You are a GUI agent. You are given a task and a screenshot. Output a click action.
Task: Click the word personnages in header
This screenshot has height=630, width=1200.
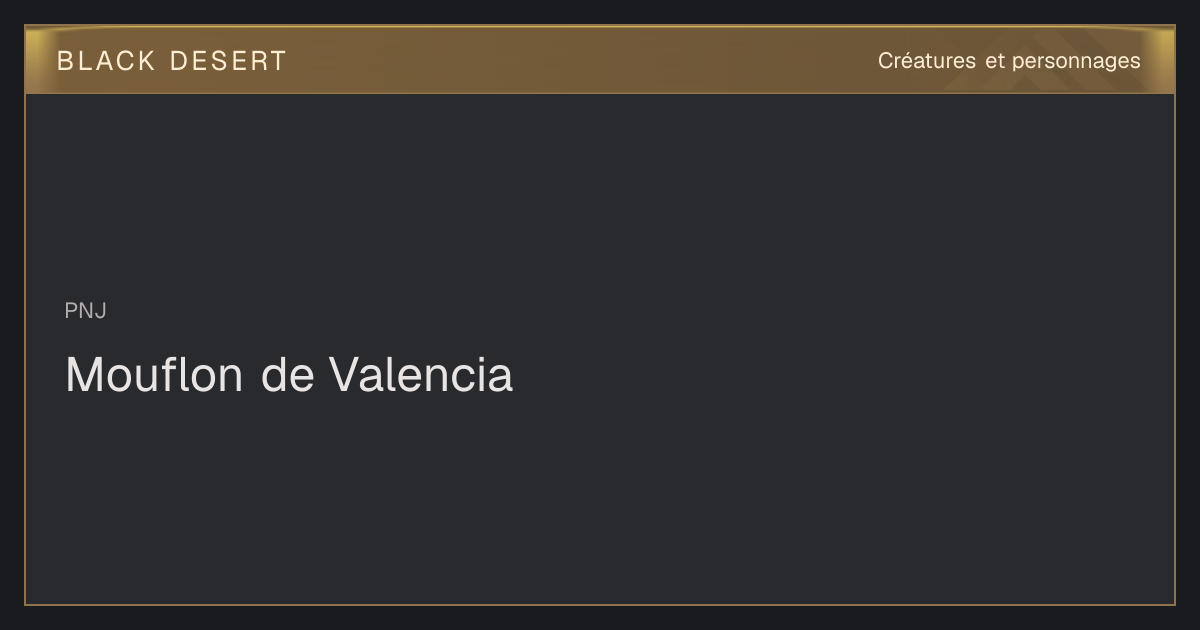coord(1076,61)
